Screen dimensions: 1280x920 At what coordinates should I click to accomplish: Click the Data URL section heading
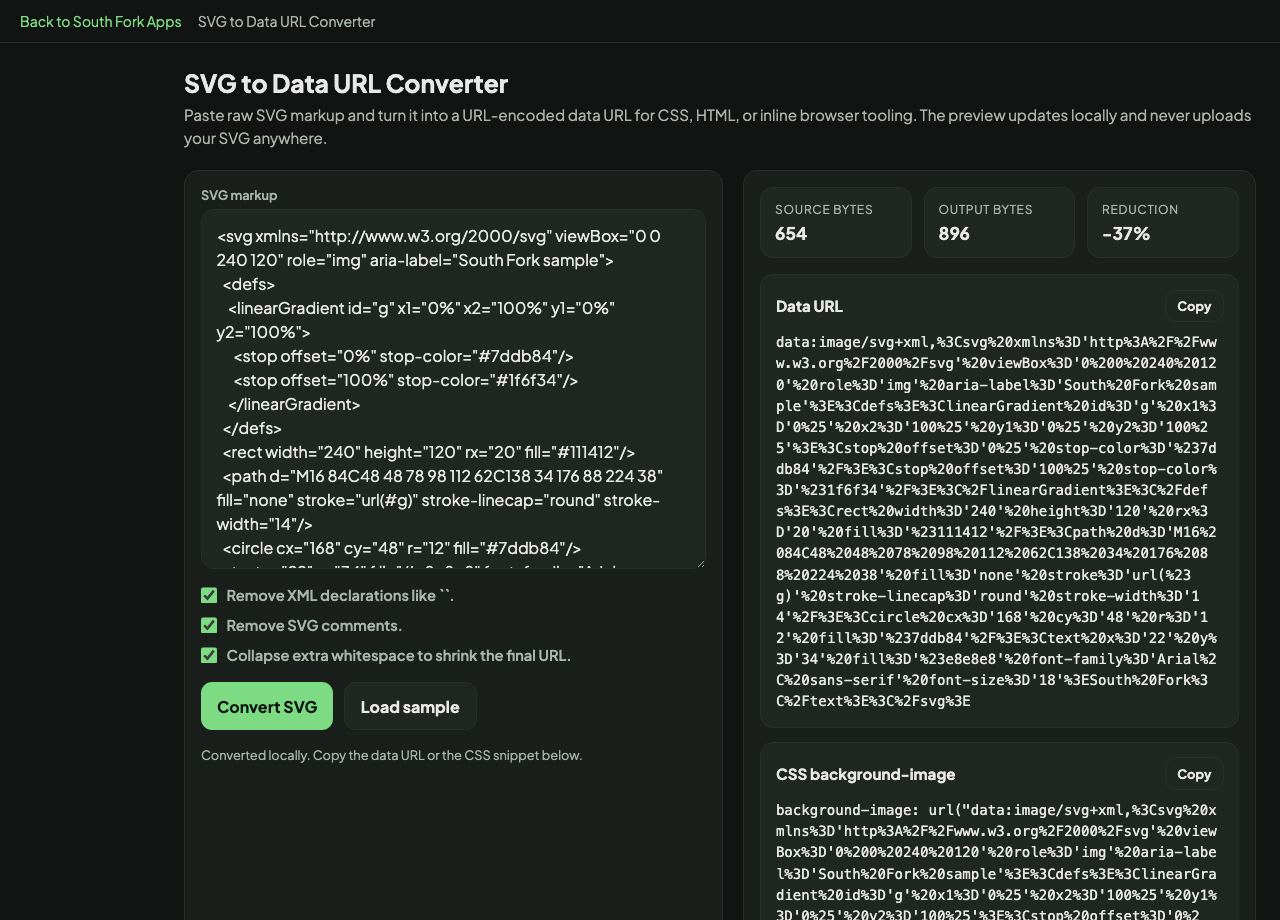[809, 306]
